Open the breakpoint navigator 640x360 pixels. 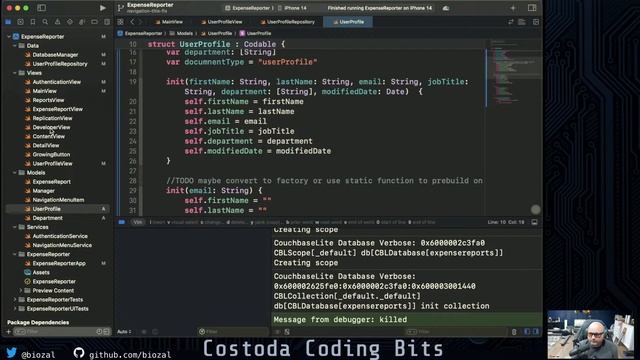click(94, 22)
